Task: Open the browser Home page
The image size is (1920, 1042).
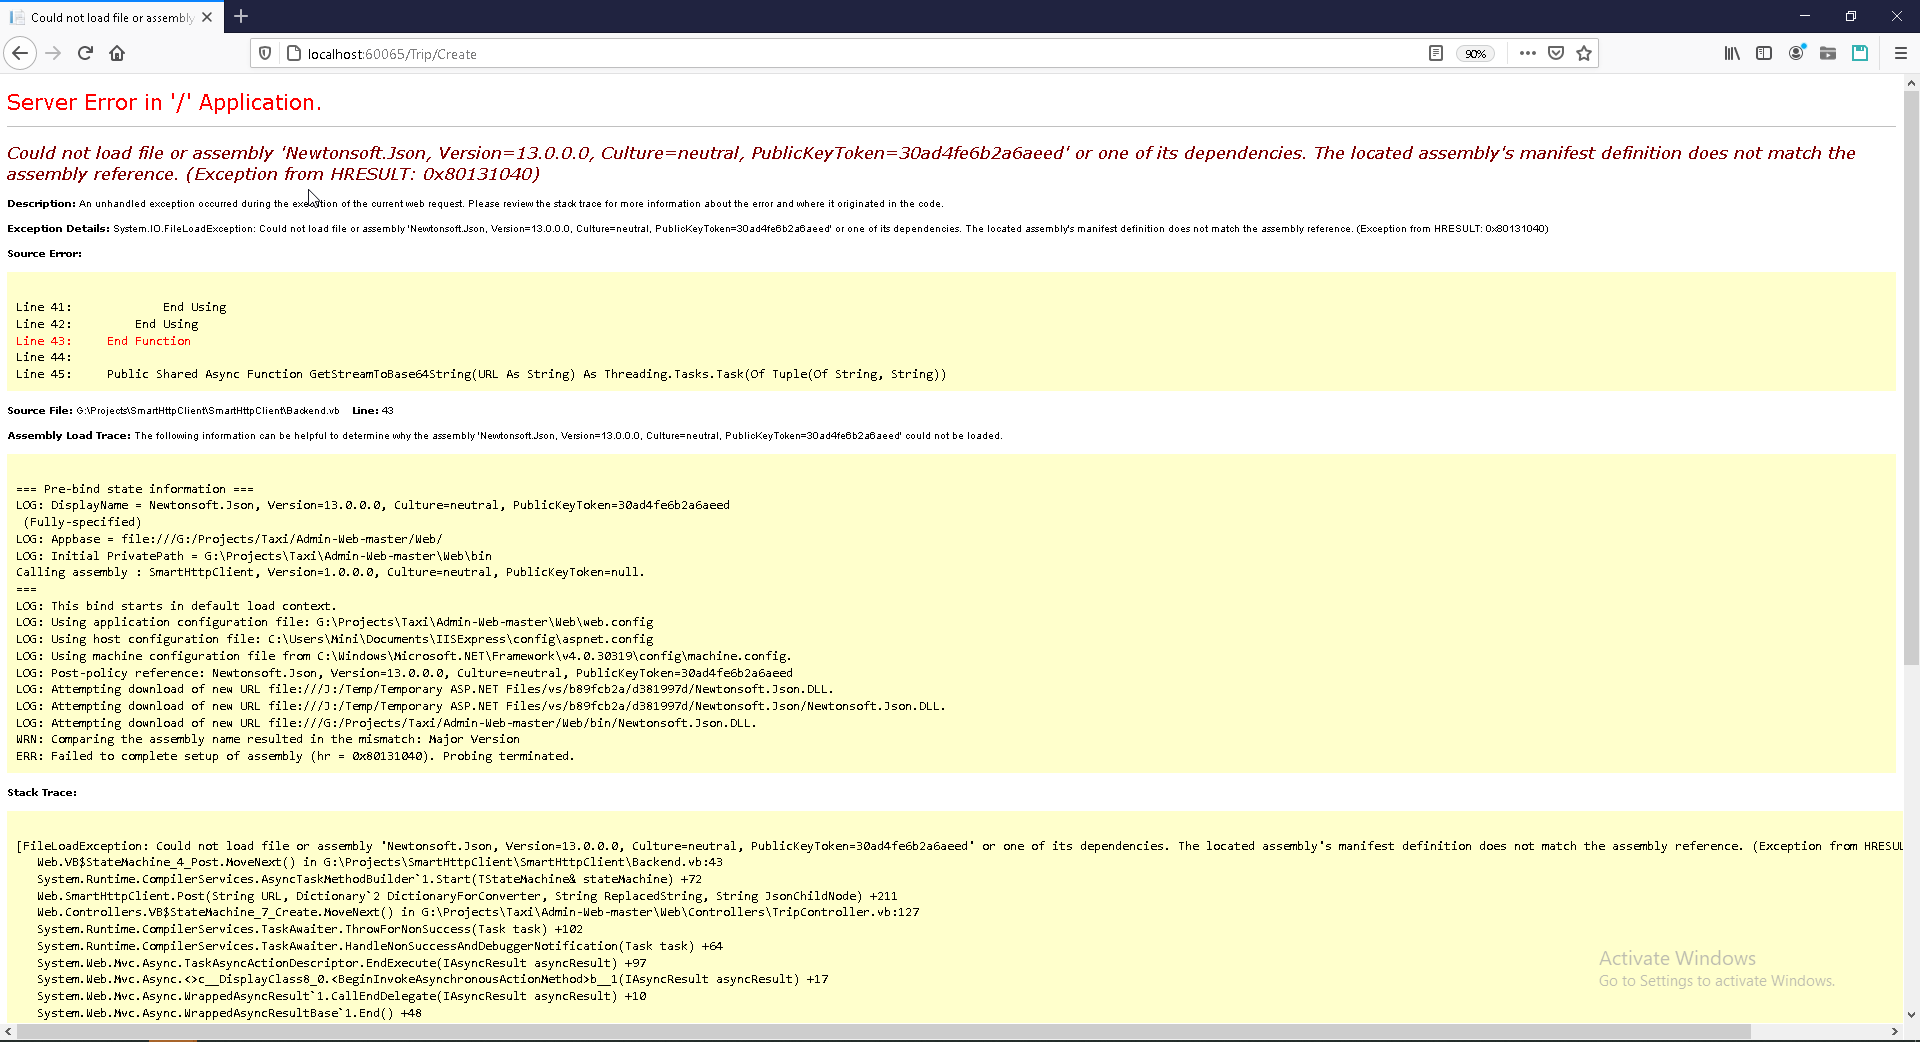Action: pos(117,53)
